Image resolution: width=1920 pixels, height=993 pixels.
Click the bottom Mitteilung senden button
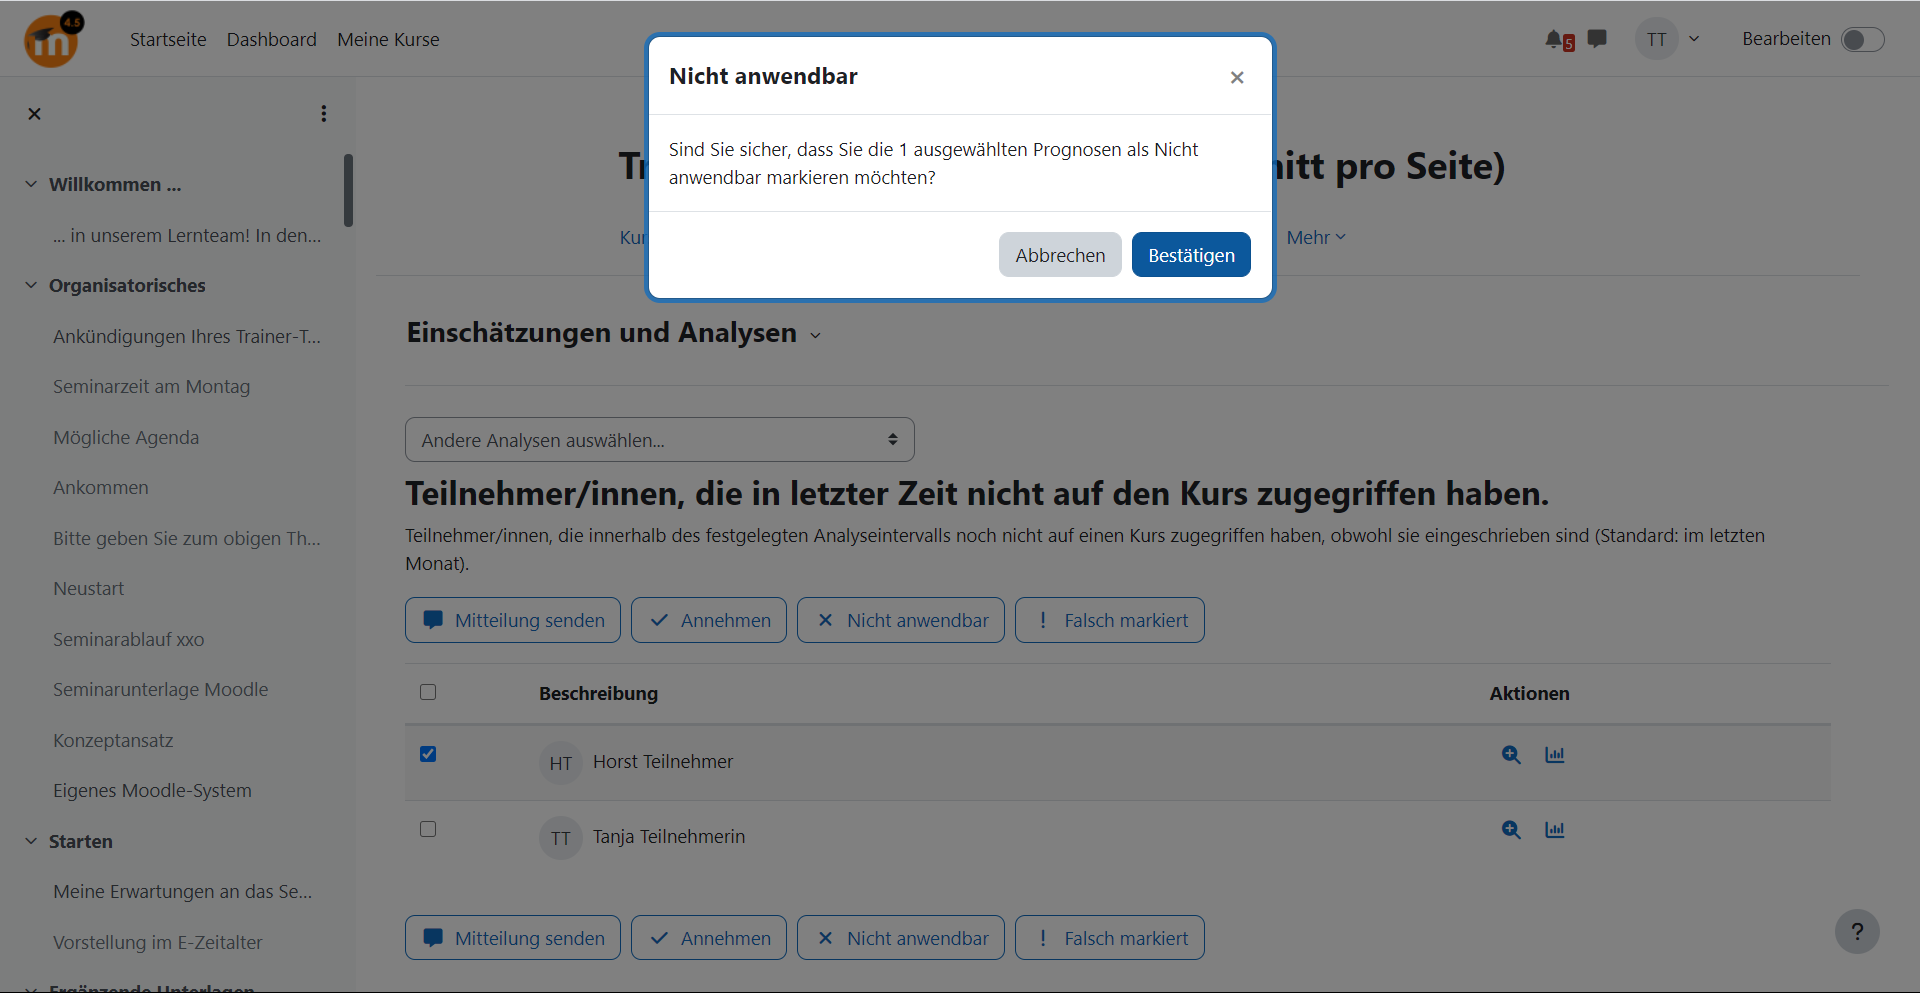513,938
